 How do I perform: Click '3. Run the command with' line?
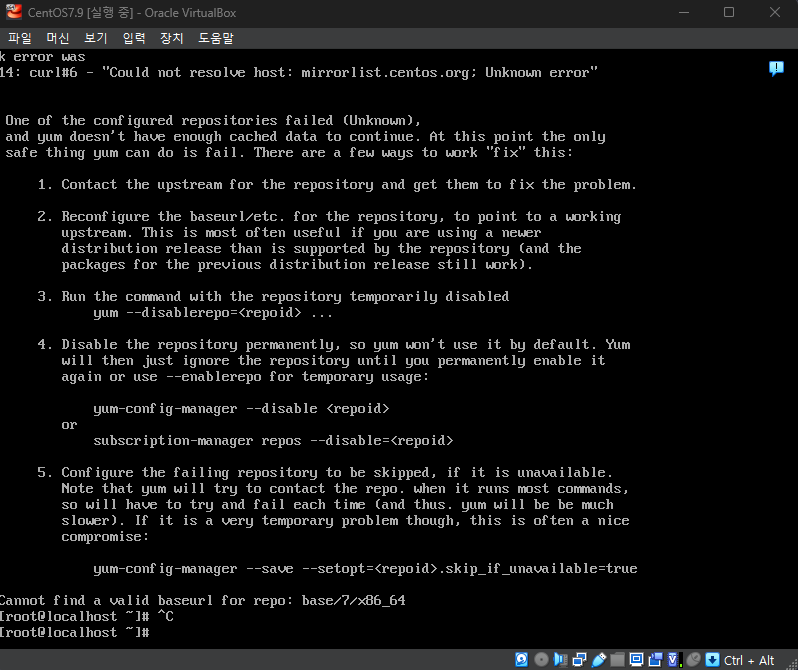click(x=273, y=297)
